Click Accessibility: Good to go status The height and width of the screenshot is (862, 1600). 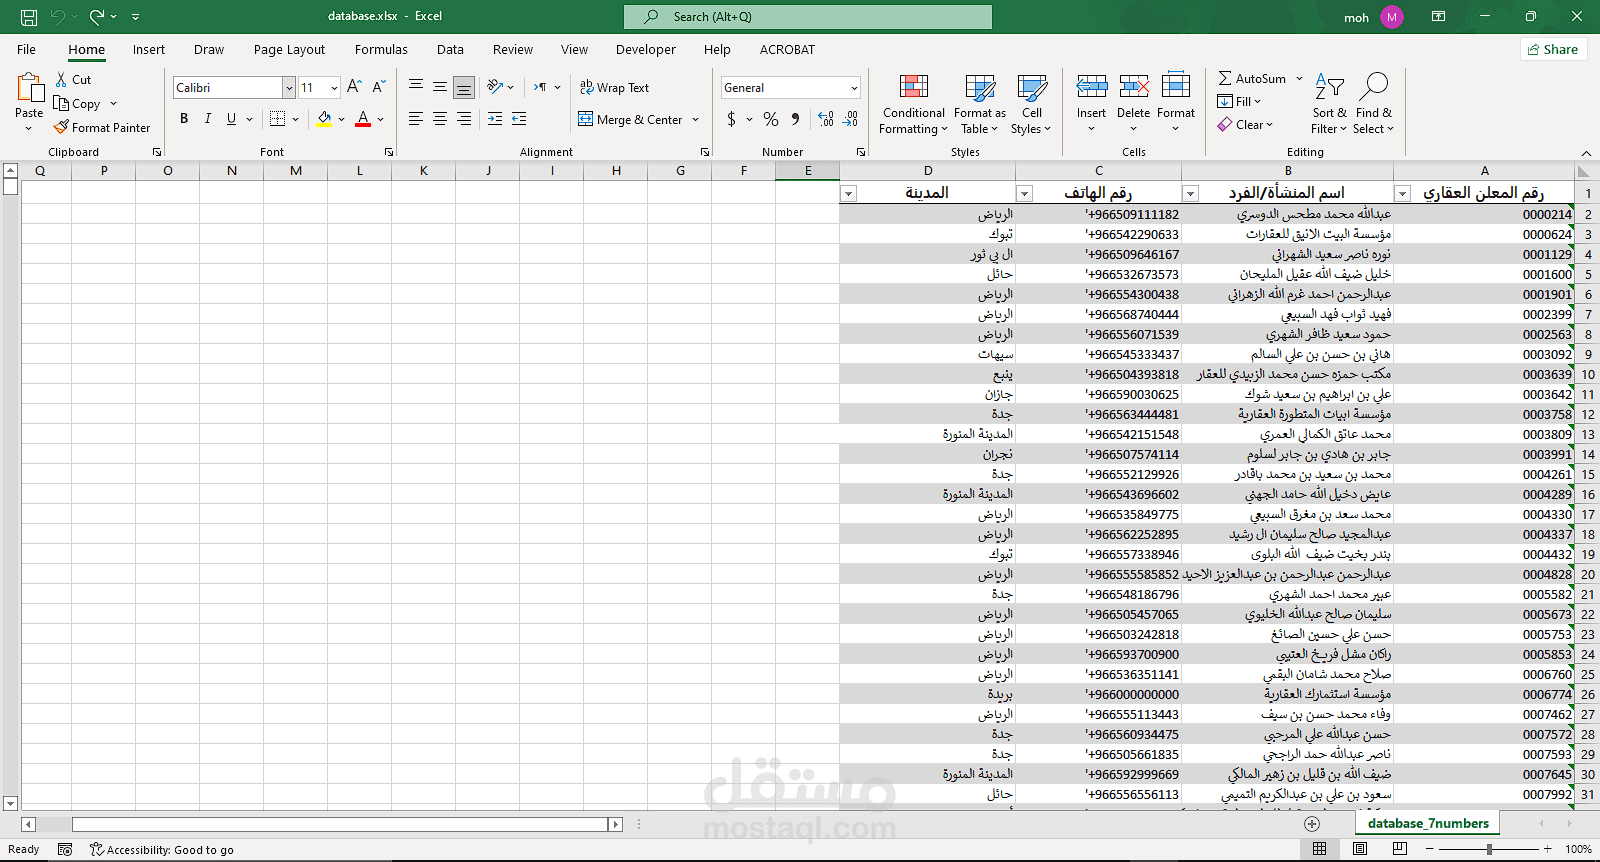point(162,850)
